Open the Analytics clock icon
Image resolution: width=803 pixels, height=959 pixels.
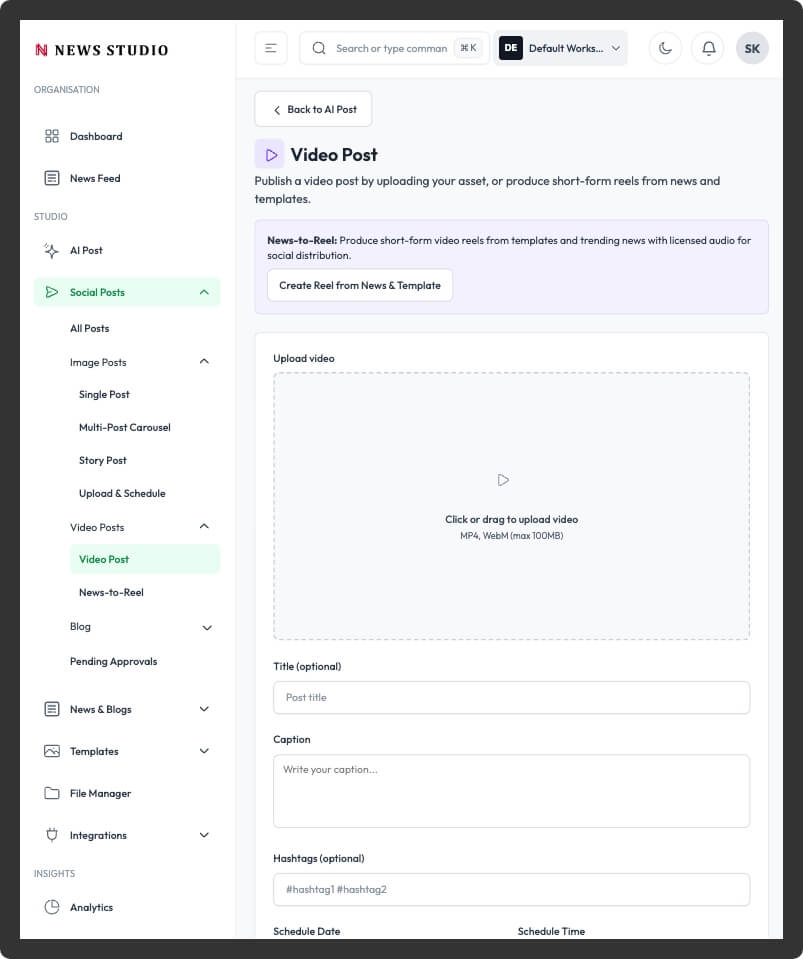click(x=52, y=907)
